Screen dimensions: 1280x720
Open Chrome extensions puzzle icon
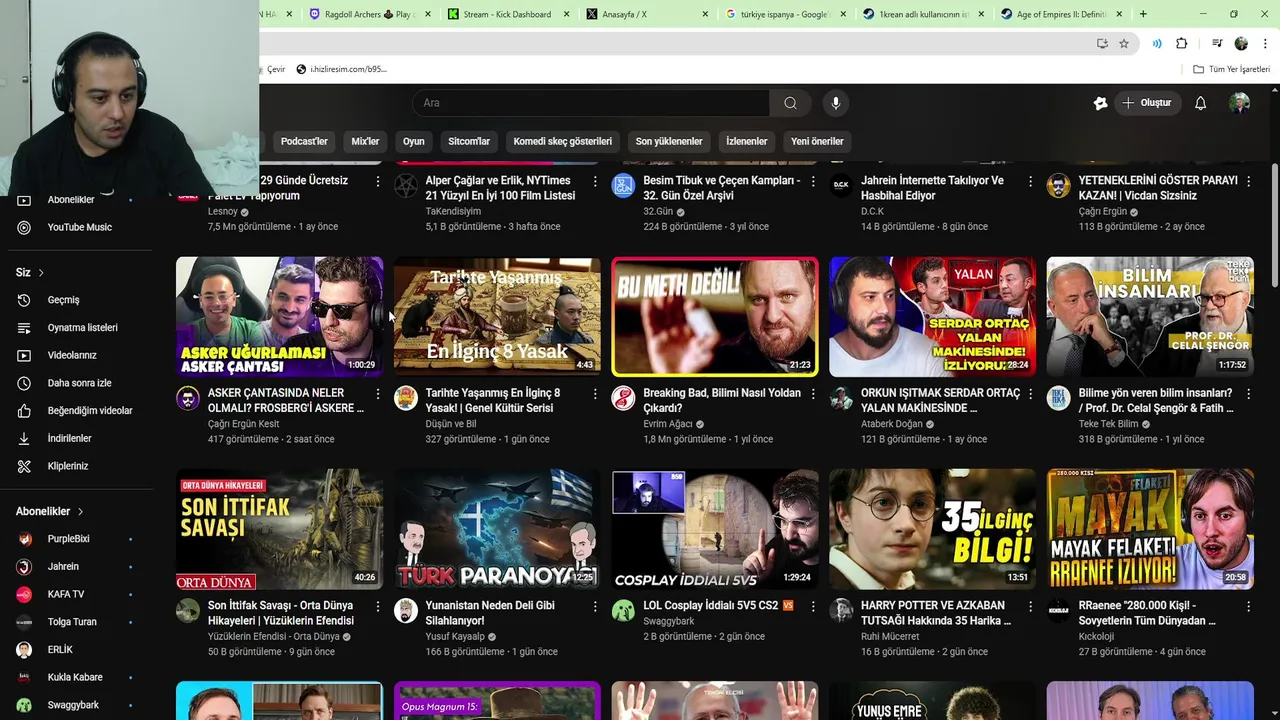1182,44
